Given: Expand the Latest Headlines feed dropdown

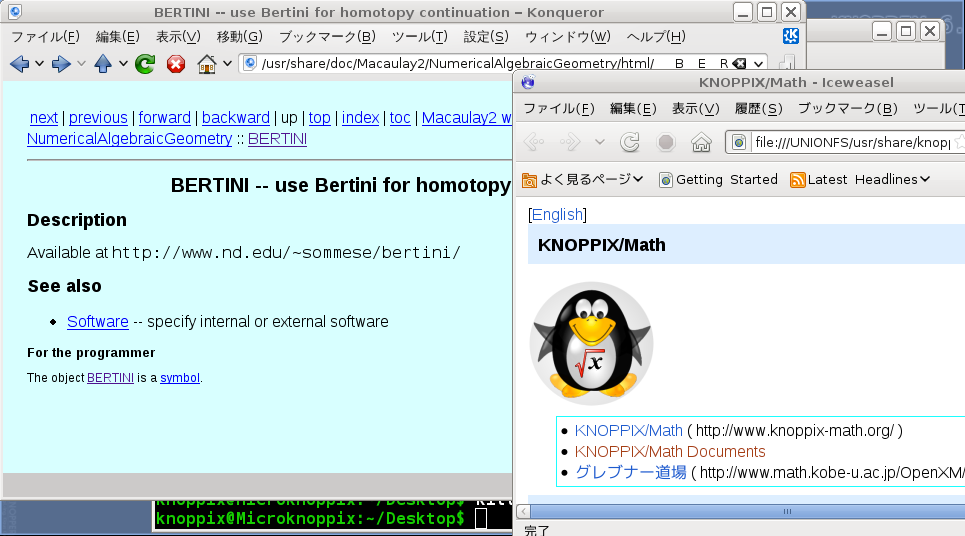Looking at the screenshot, I should click(x=925, y=179).
